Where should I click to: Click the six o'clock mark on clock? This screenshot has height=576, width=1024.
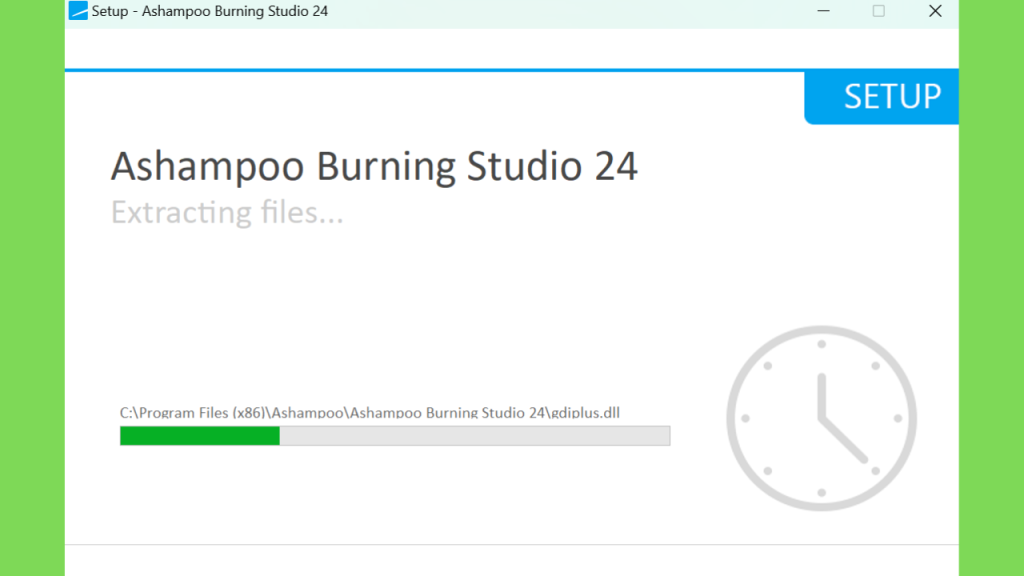click(821, 492)
